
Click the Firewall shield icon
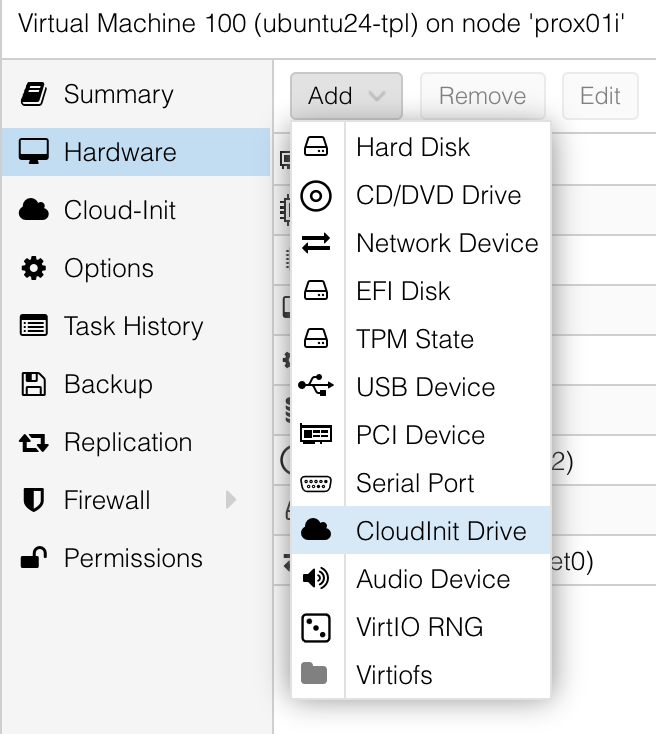click(34, 499)
